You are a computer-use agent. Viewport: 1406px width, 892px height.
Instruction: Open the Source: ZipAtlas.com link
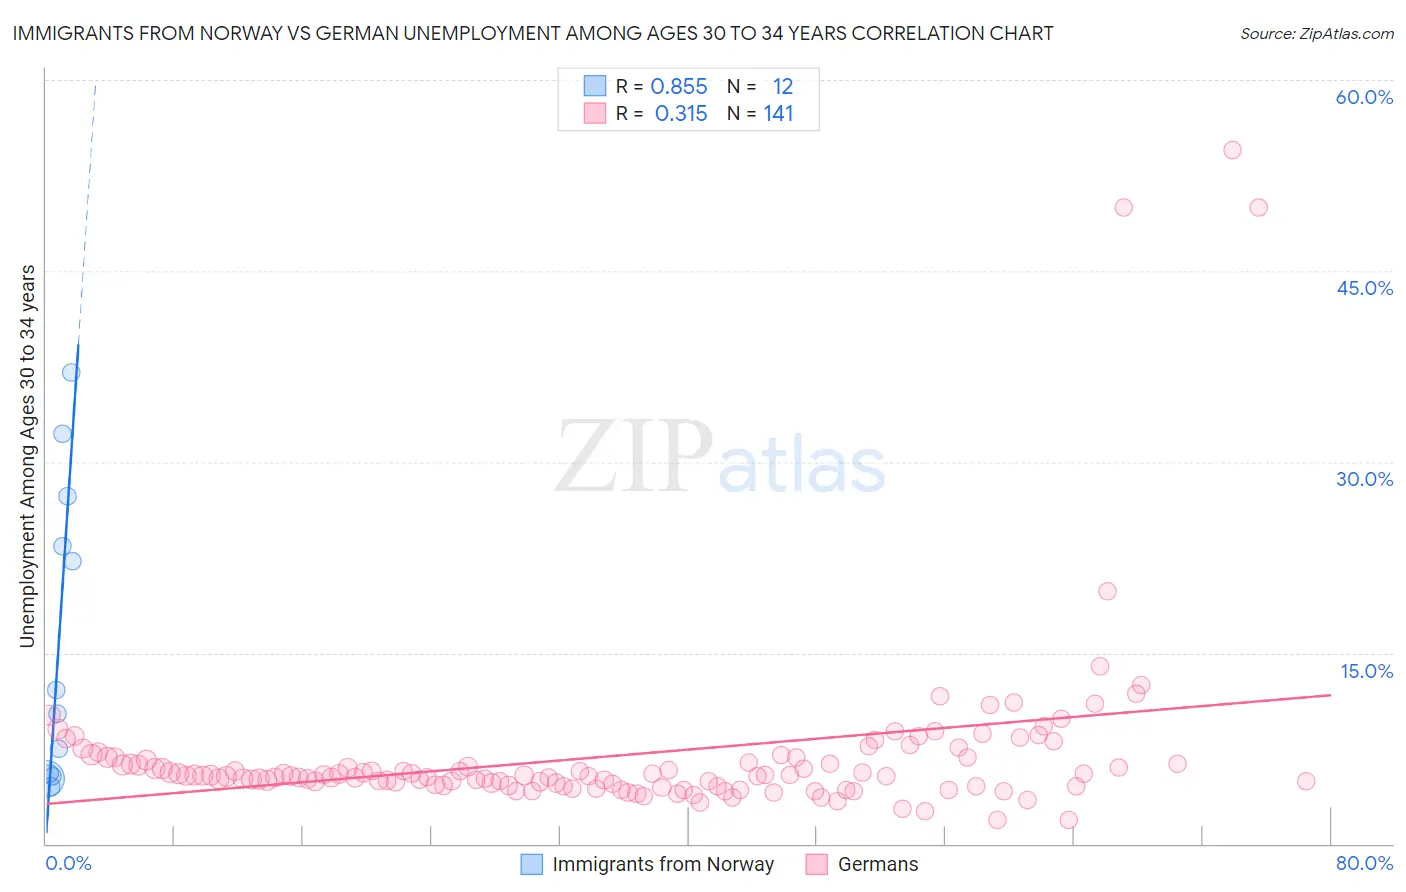pos(1317,33)
